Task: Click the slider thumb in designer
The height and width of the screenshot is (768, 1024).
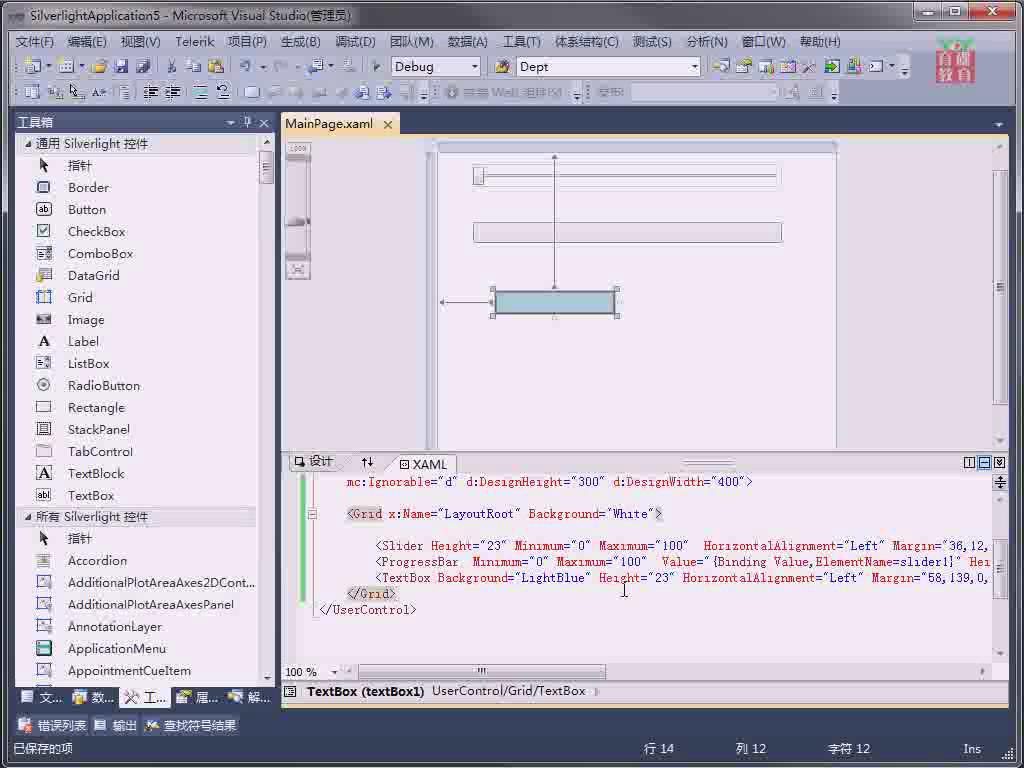Action: (x=478, y=176)
